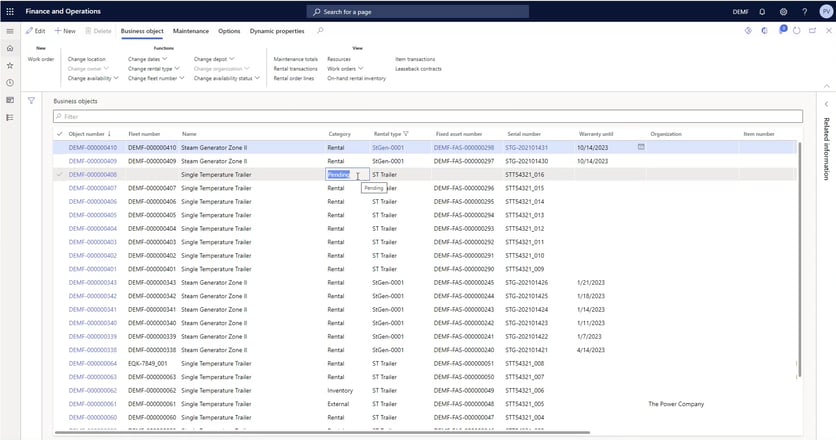Screen dimensions: 836x440
Task: Click the action pane search magnifier
Action: 320,31
